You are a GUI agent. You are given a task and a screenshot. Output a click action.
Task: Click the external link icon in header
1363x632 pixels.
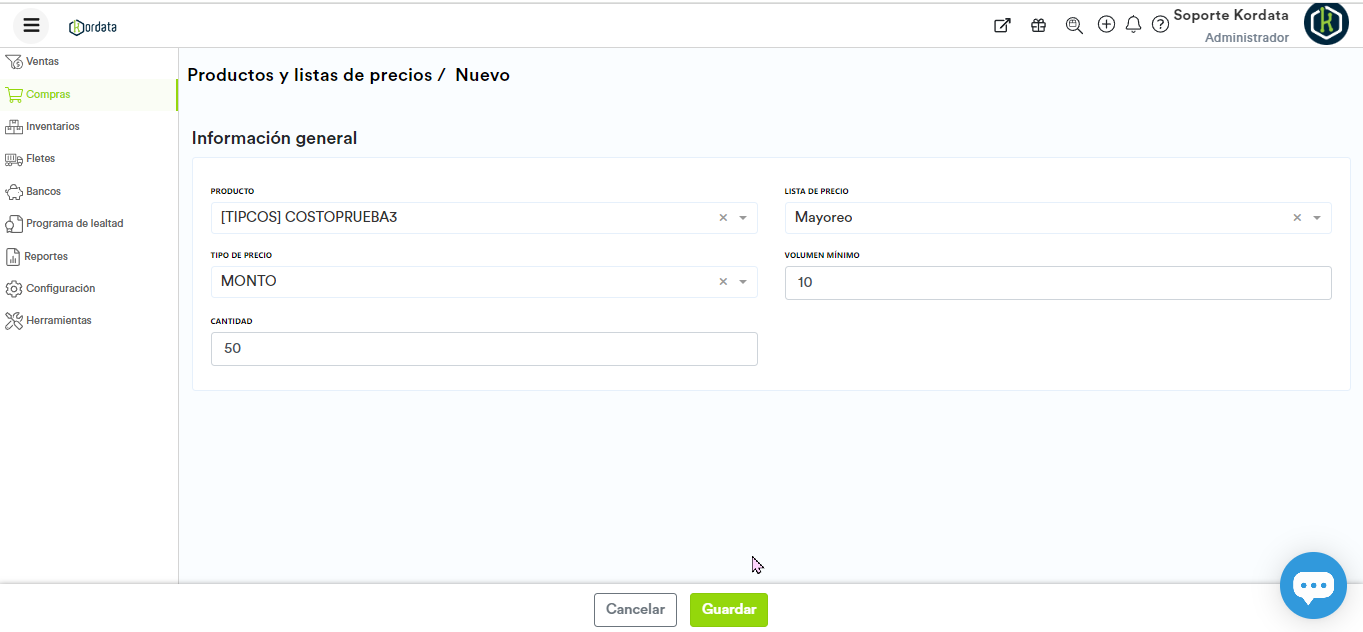point(1001,26)
